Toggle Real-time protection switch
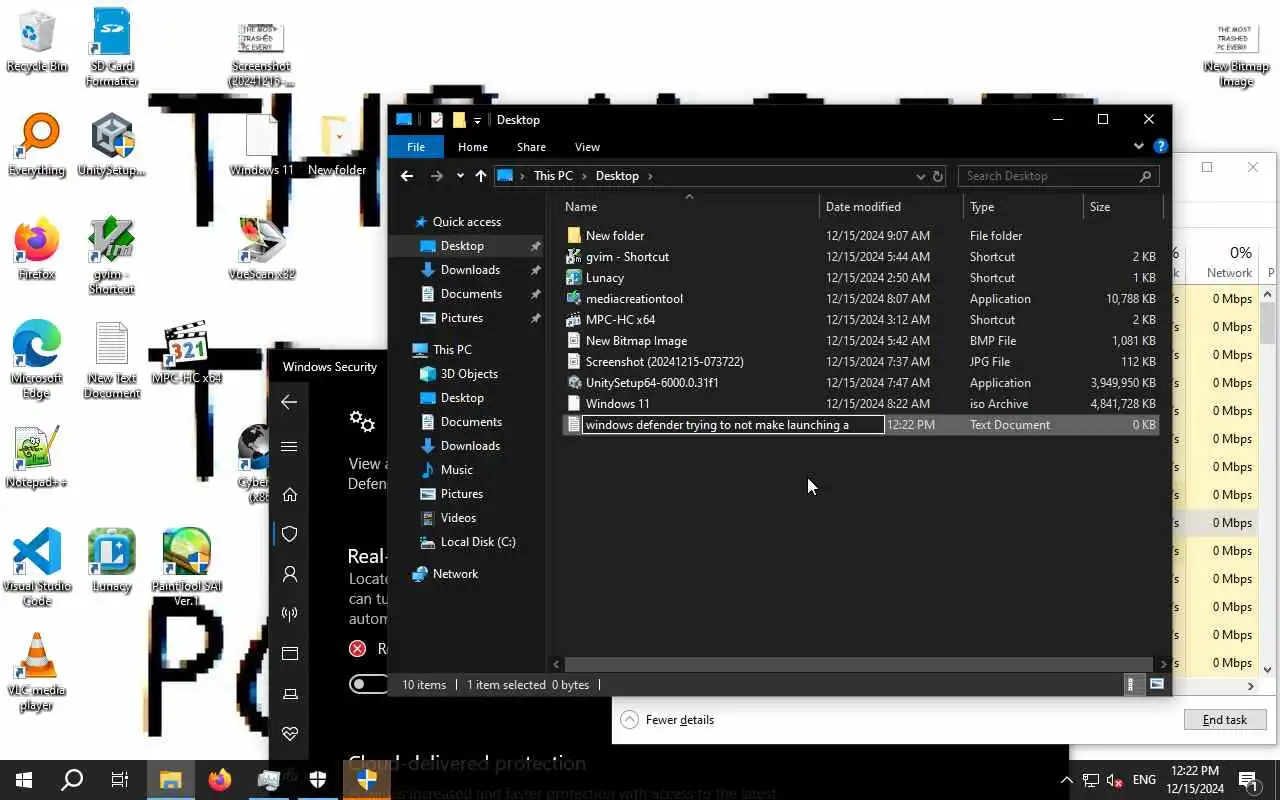 (x=368, y=684)
